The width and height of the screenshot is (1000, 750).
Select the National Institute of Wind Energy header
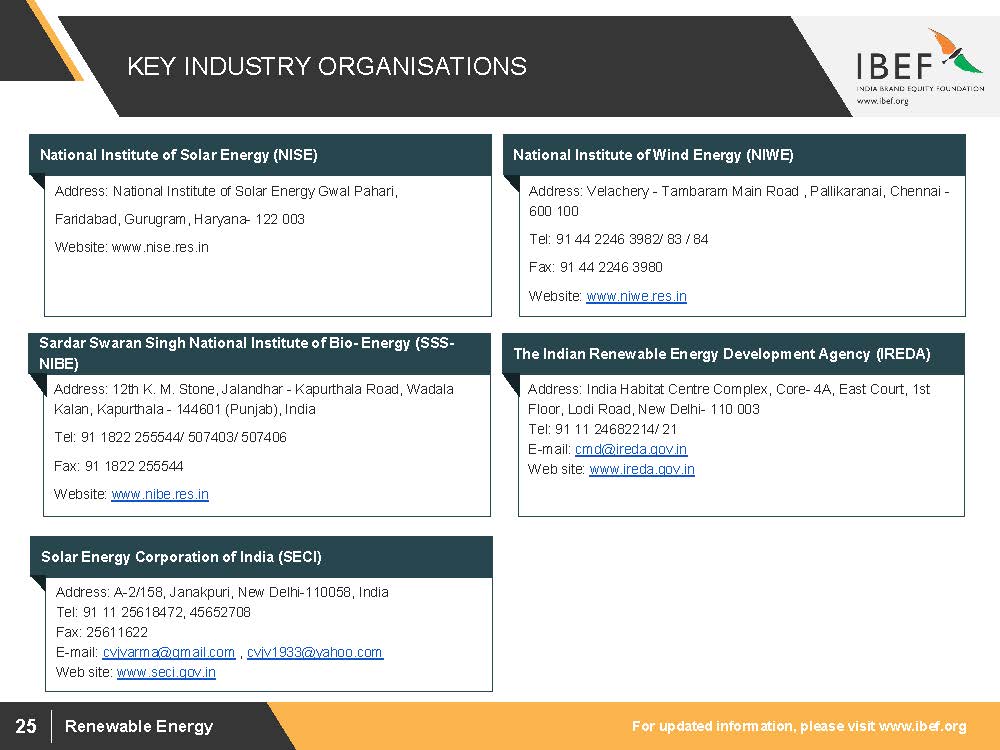coord(653,155)
